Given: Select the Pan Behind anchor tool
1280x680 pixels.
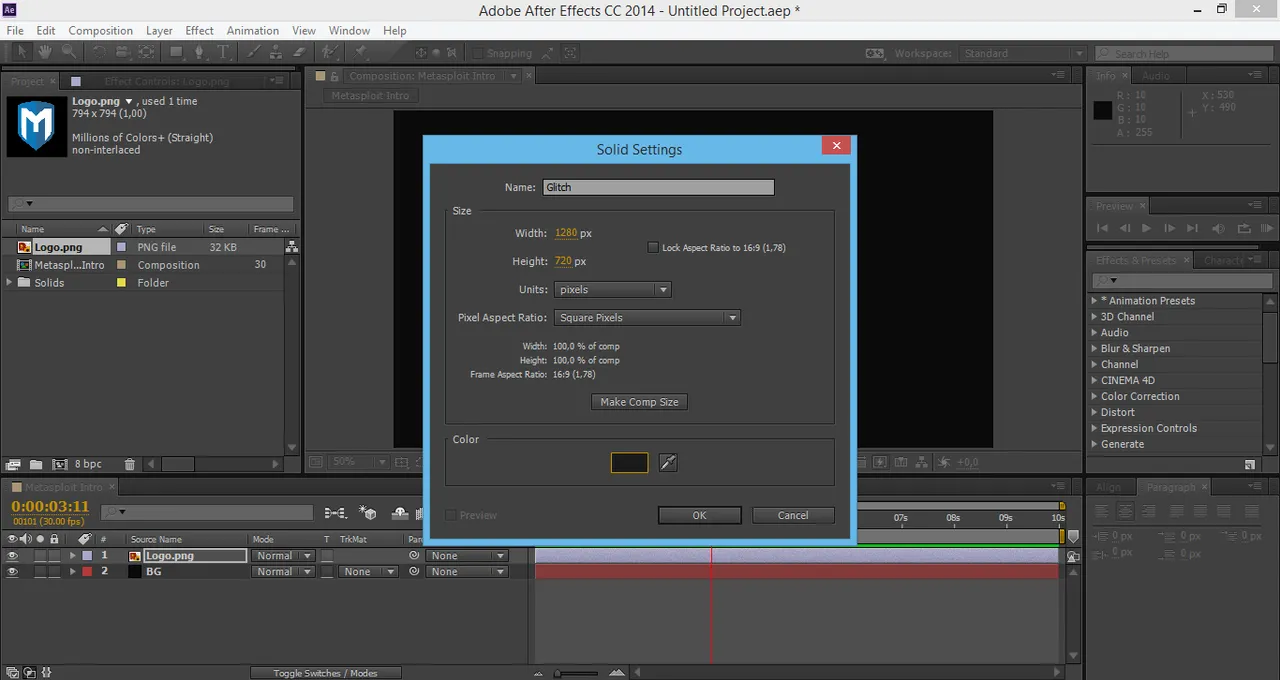Looking at the screenshot, I should click(146, 52).
